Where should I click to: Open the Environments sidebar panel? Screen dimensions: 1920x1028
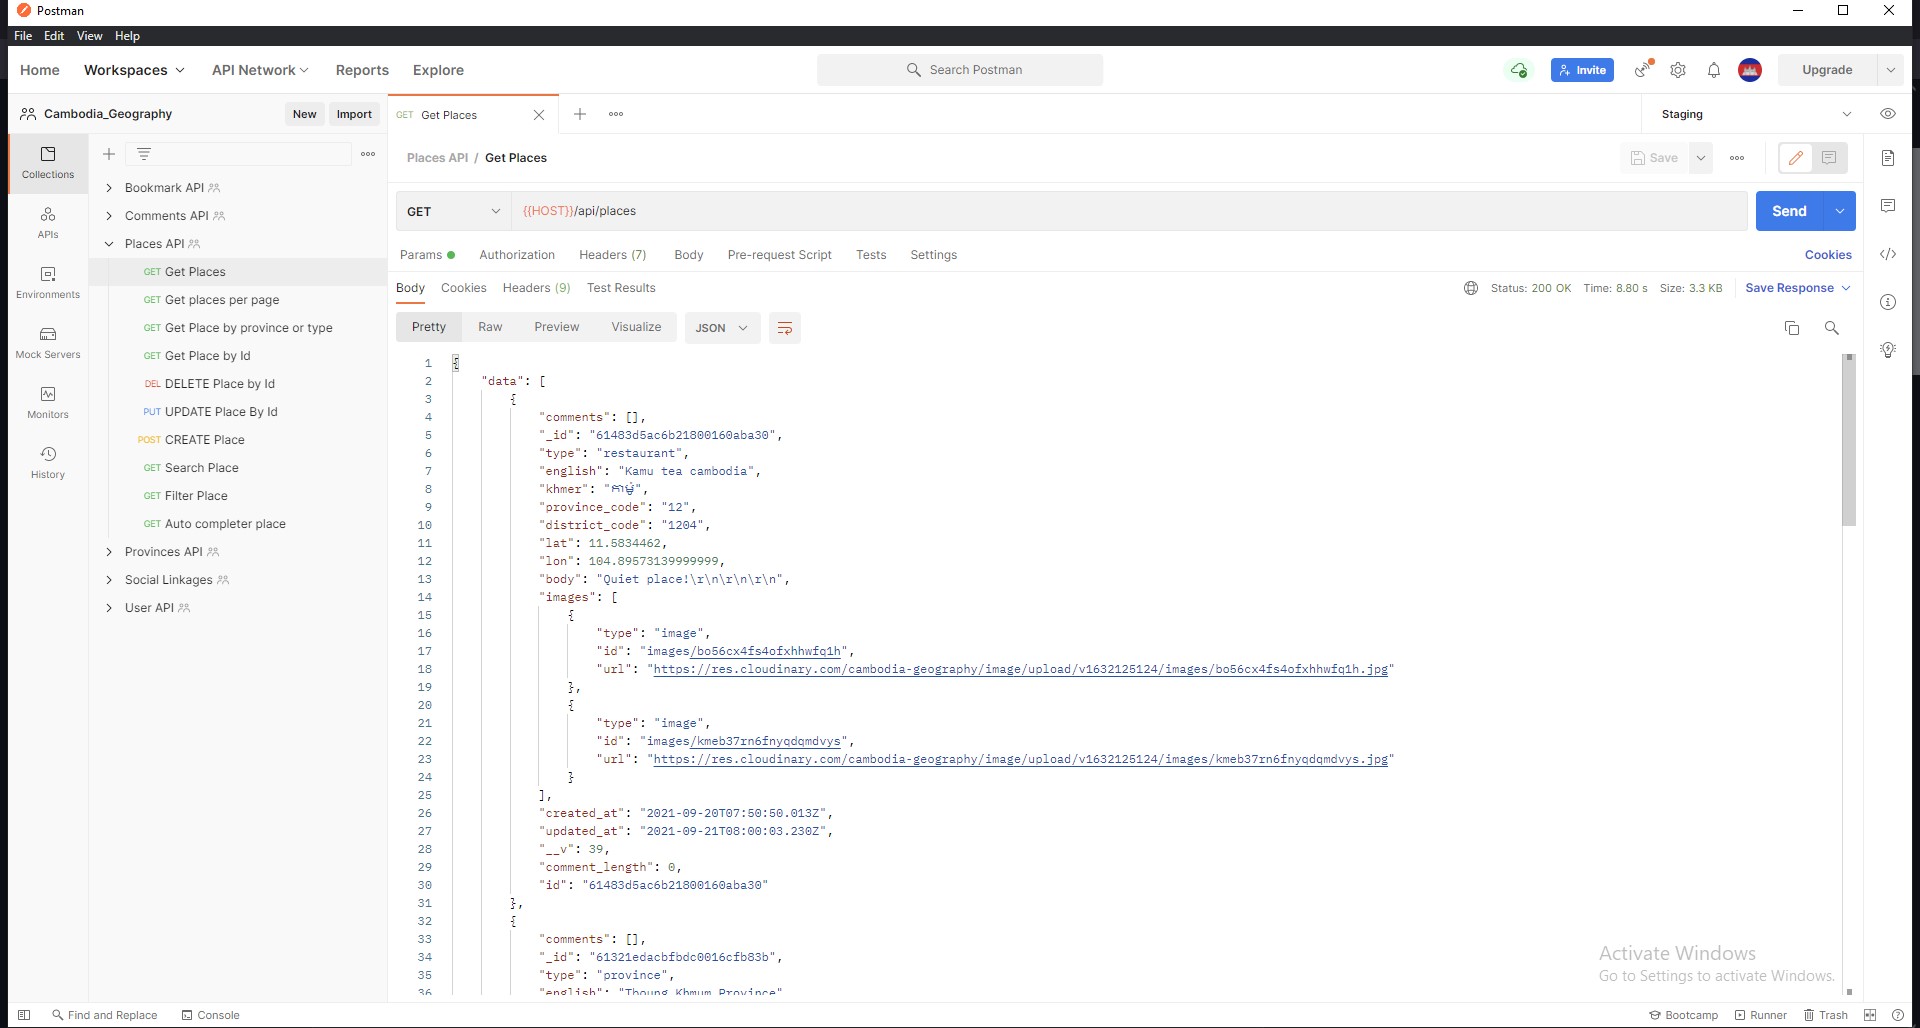click(48, 282)
